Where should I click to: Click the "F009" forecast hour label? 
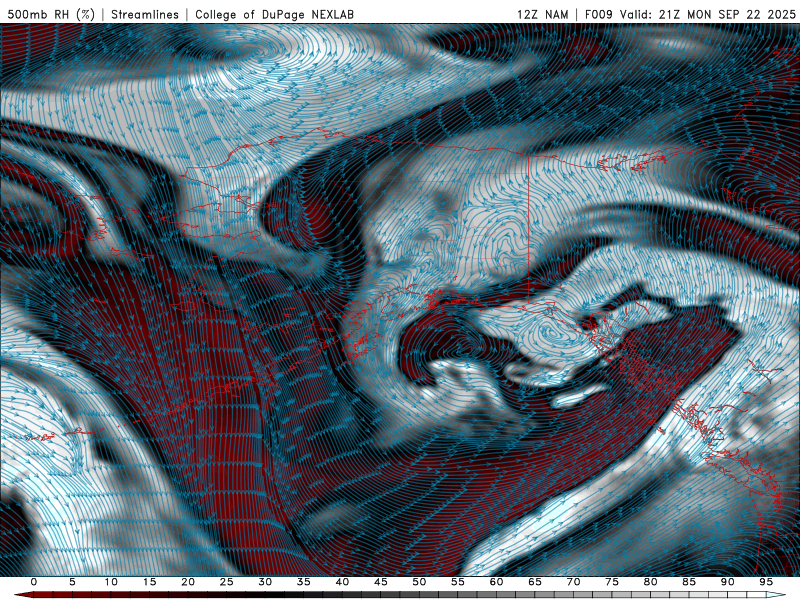599,14
